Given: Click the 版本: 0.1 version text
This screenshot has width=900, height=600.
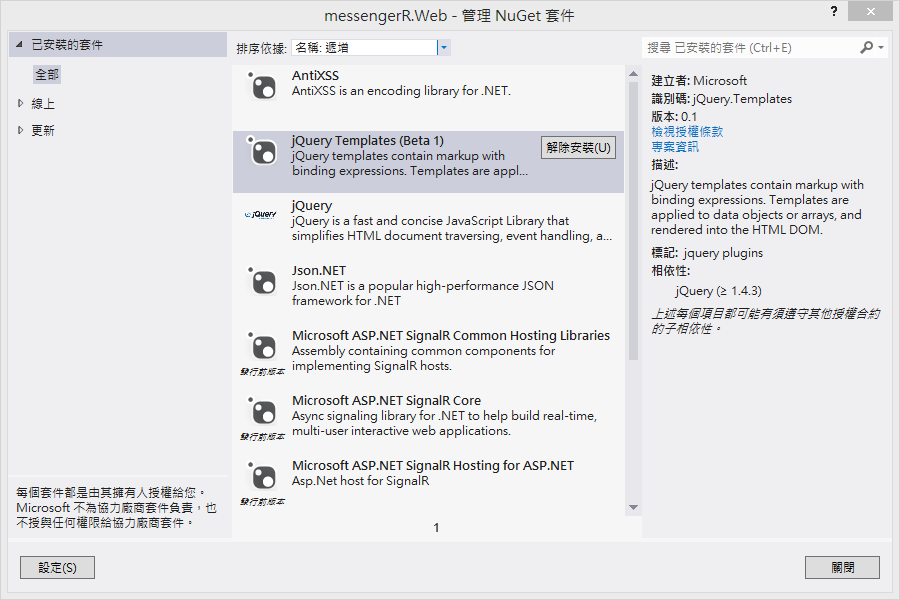Looking at the screenshot, I should coord(674,117).
